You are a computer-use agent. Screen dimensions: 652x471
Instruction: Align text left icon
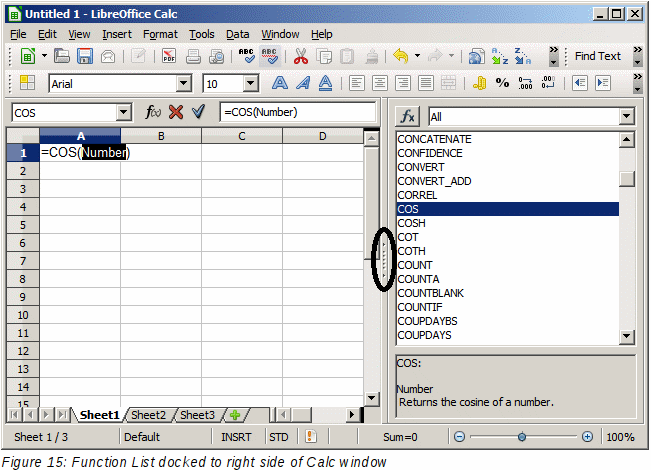(356, 83)
